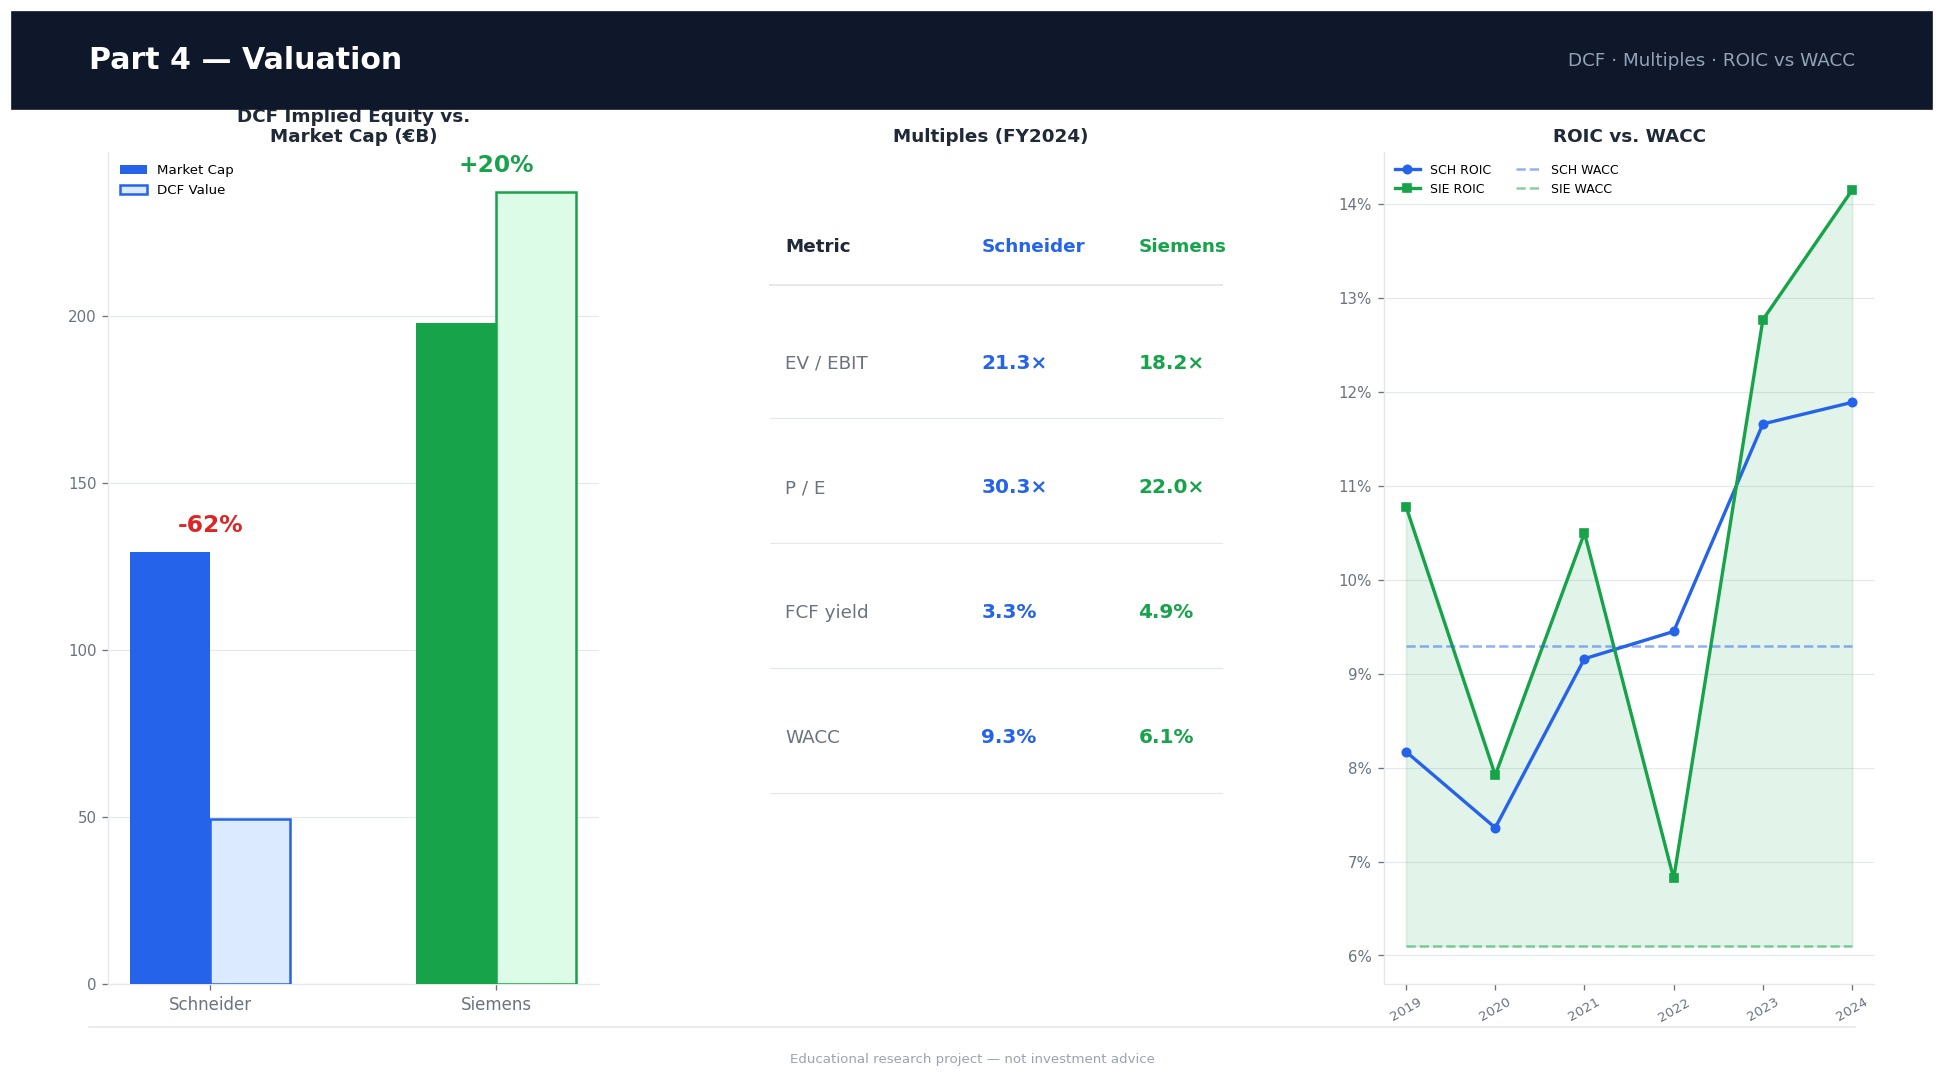Open the Schneider column header

coord(1032,246)
